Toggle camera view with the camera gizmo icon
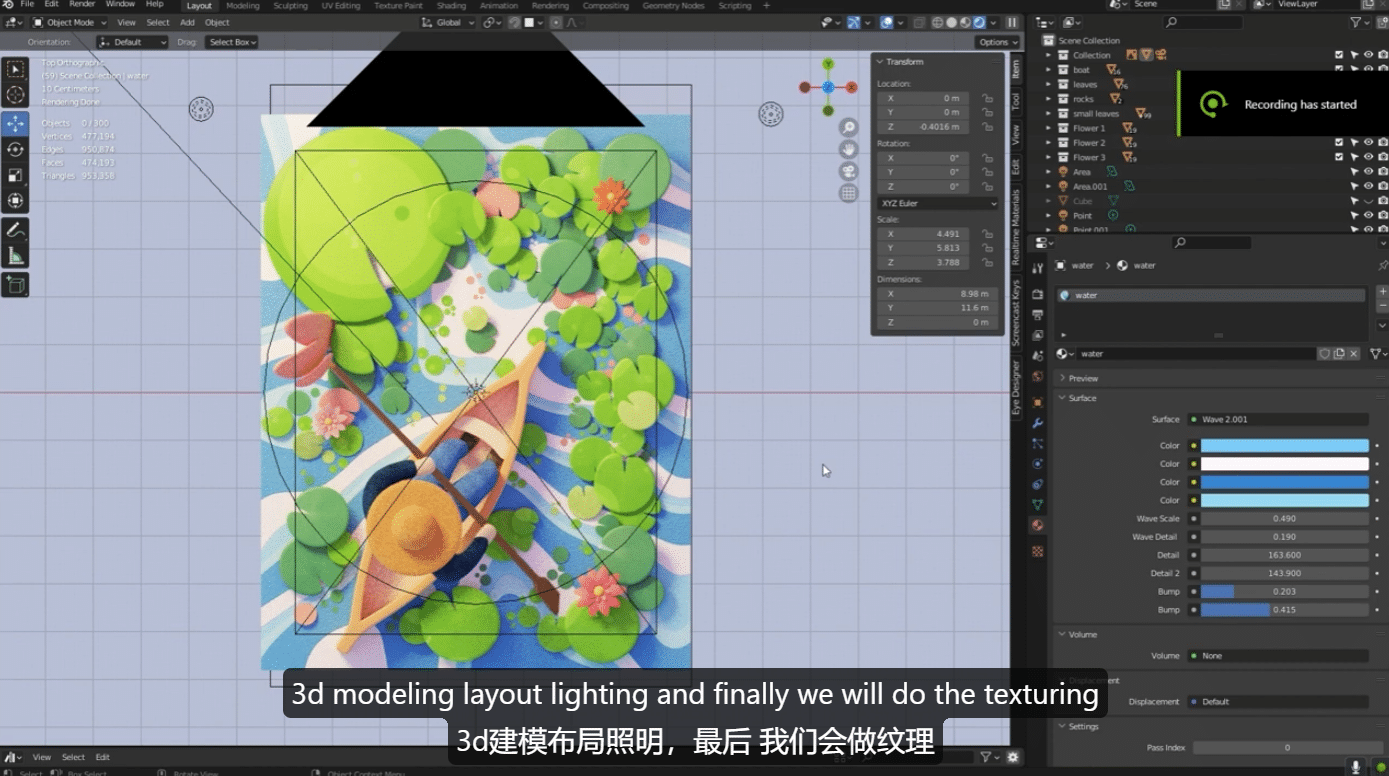The height and width of the screenshot is (776, 1389). (x=848, y=172)
